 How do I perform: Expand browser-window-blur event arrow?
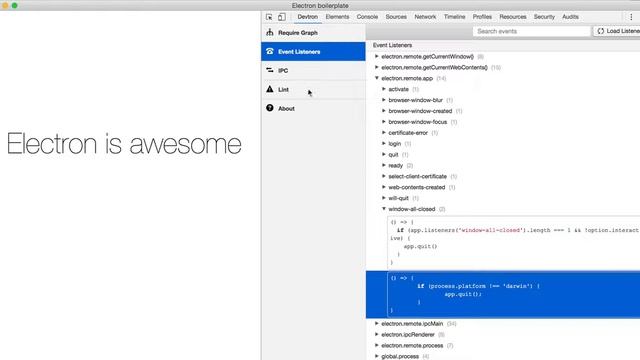pyautogui.click(x=384, y=100)
